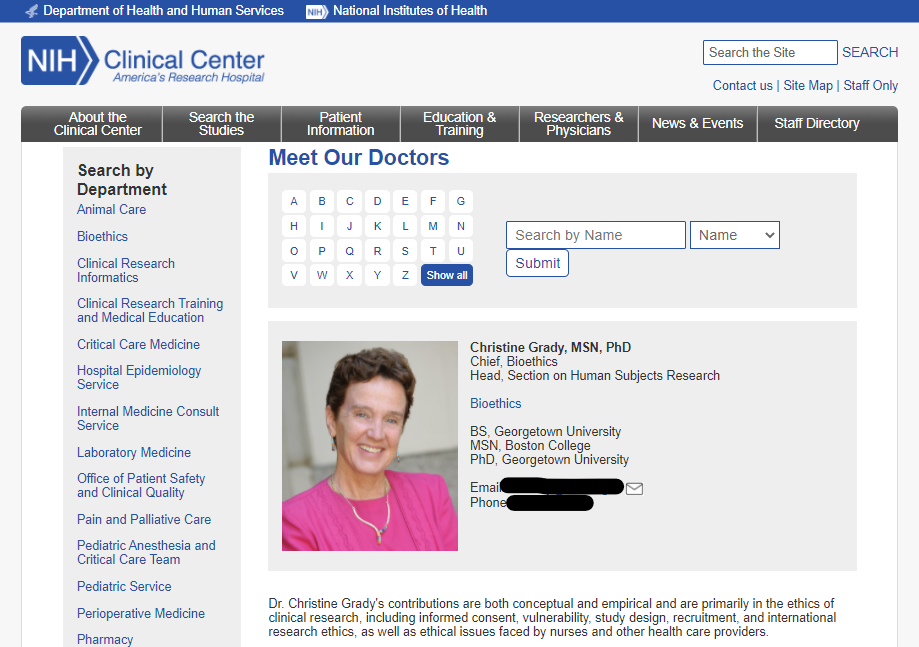Filter doctors by letter S
919x647 pixels.
(405, 251)
